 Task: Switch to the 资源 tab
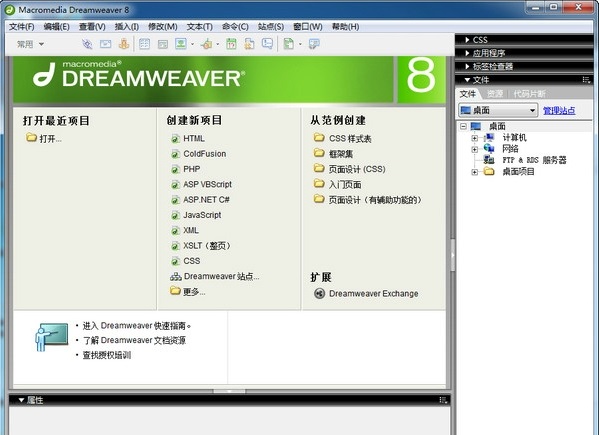pyautogui.click(x=495, y=94)
